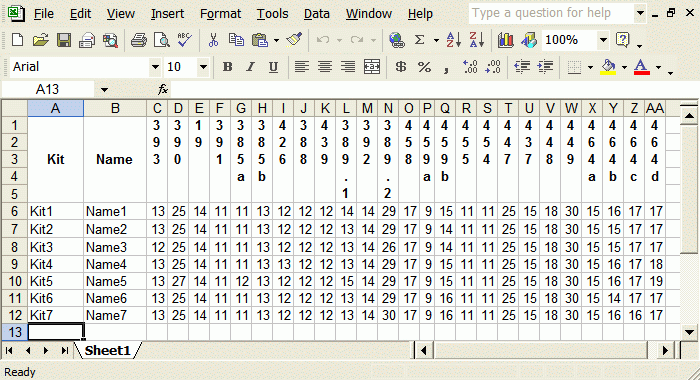Toggle Bold formatting
The image size is (700, 380).
(228, 67)
